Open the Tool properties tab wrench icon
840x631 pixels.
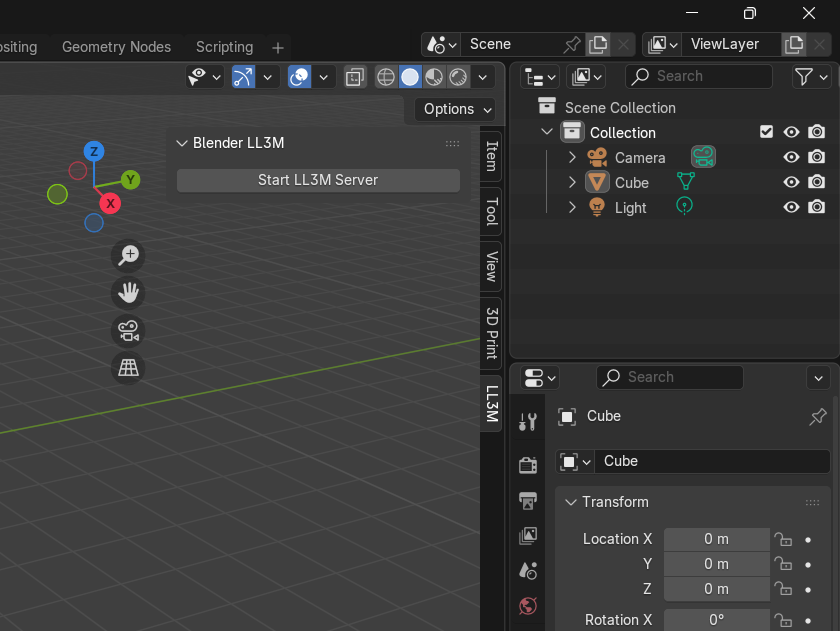pyautogui.click(x=528, y=421)
